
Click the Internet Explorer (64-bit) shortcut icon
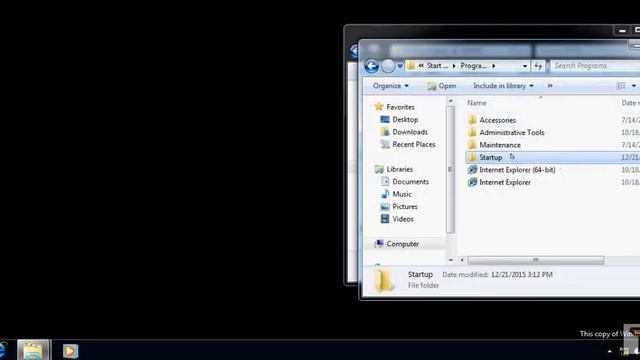pos(472,169)
